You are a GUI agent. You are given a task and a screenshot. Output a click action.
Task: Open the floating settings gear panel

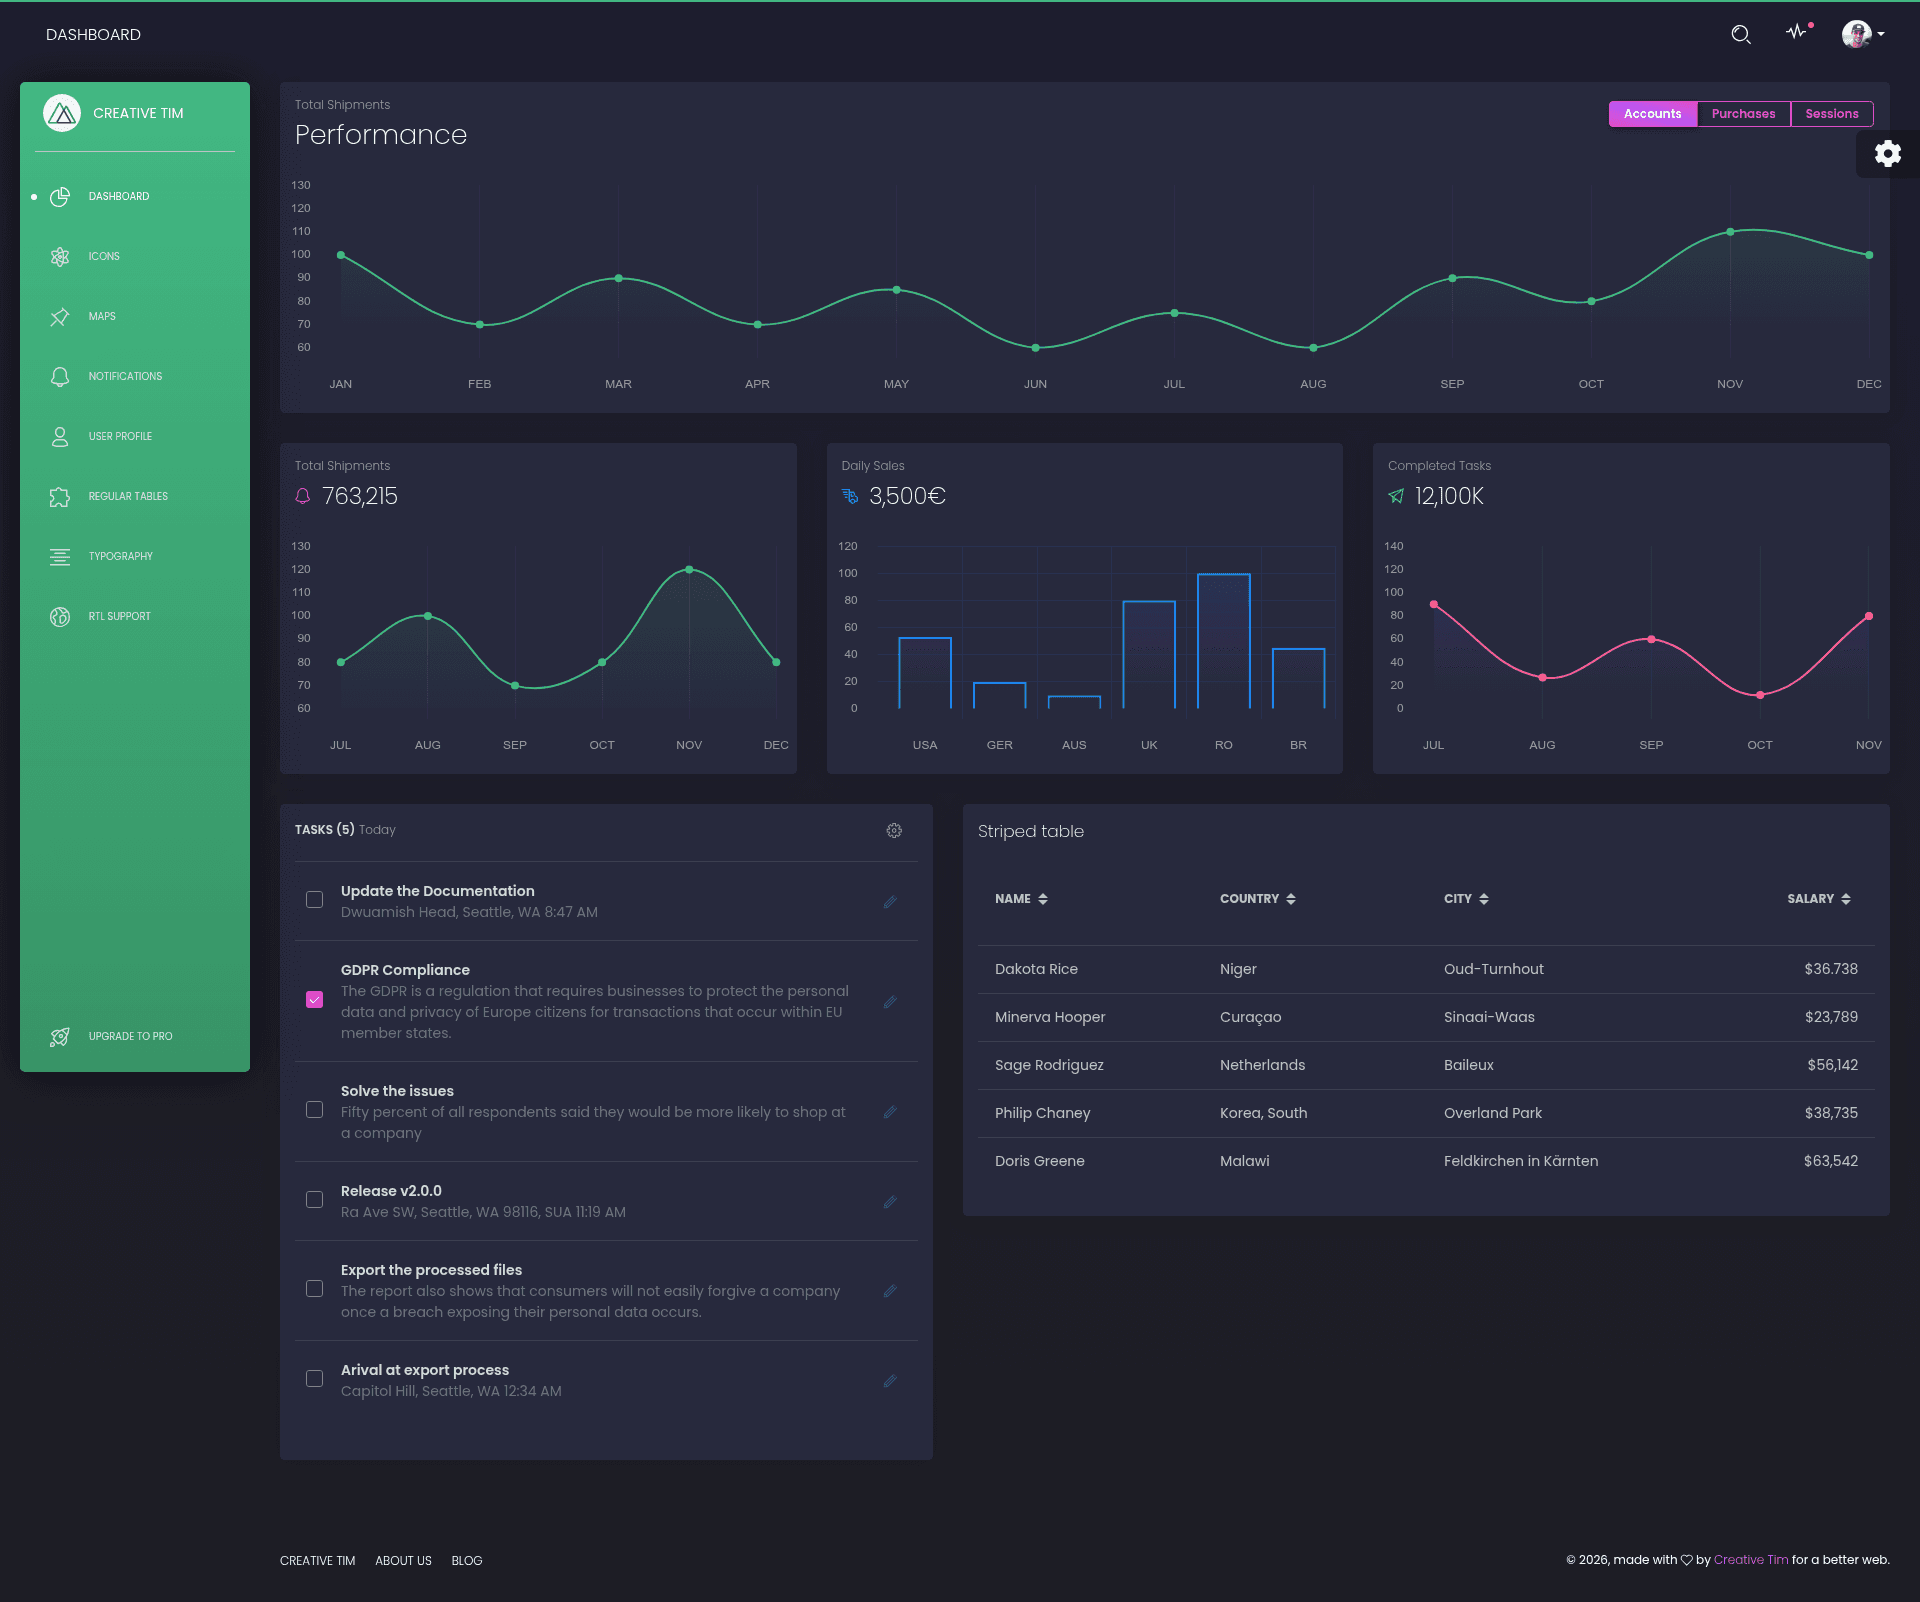(1887, 153)
